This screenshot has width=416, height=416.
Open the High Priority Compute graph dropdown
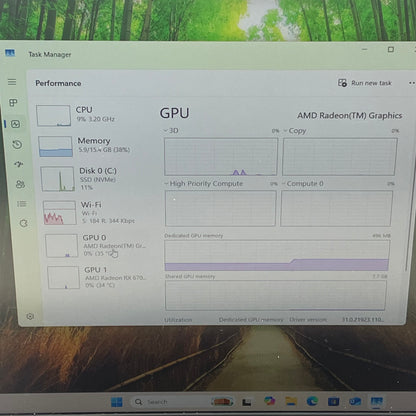pyautogui.click(x=204, y=184)
